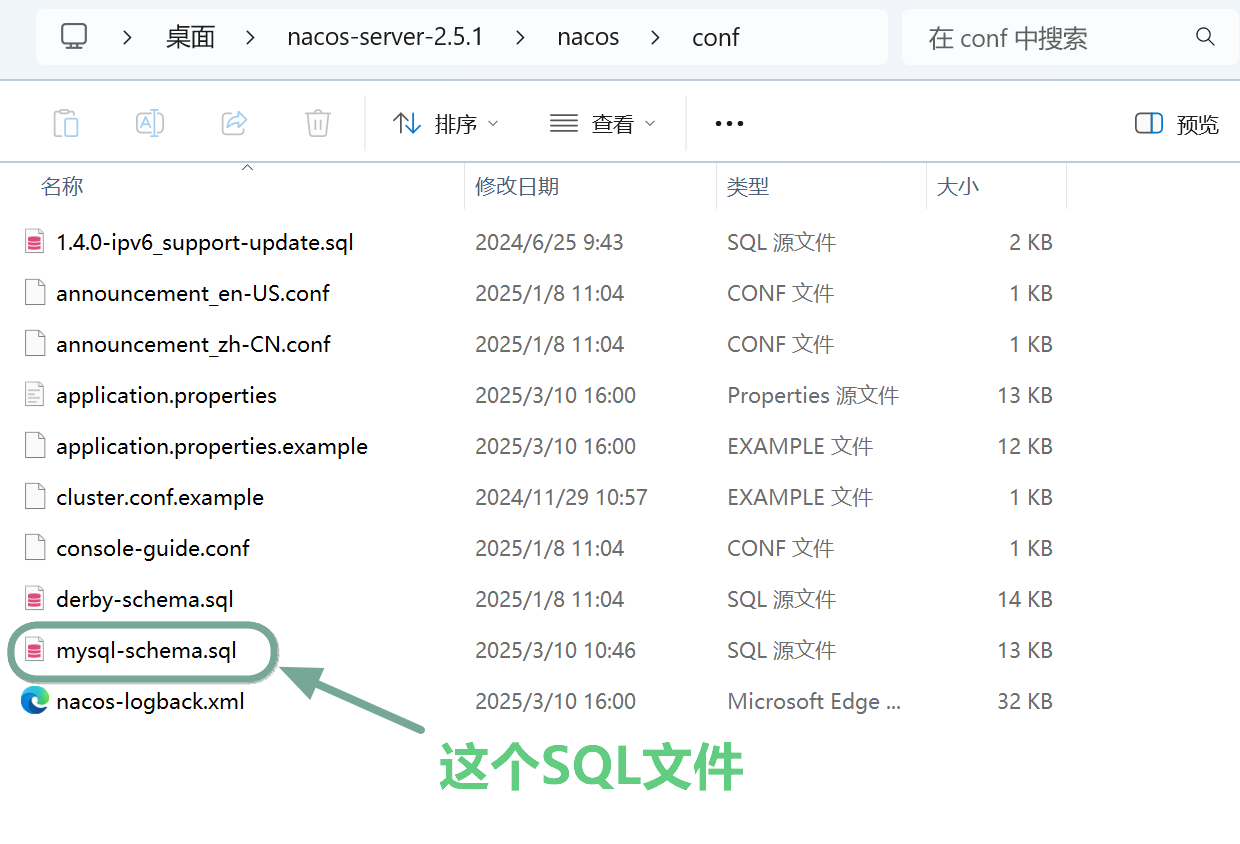Click date 2024/6/25 9:43
Image resolution: width=1240 pixels, height=844 pixels.
pos(549,242)
